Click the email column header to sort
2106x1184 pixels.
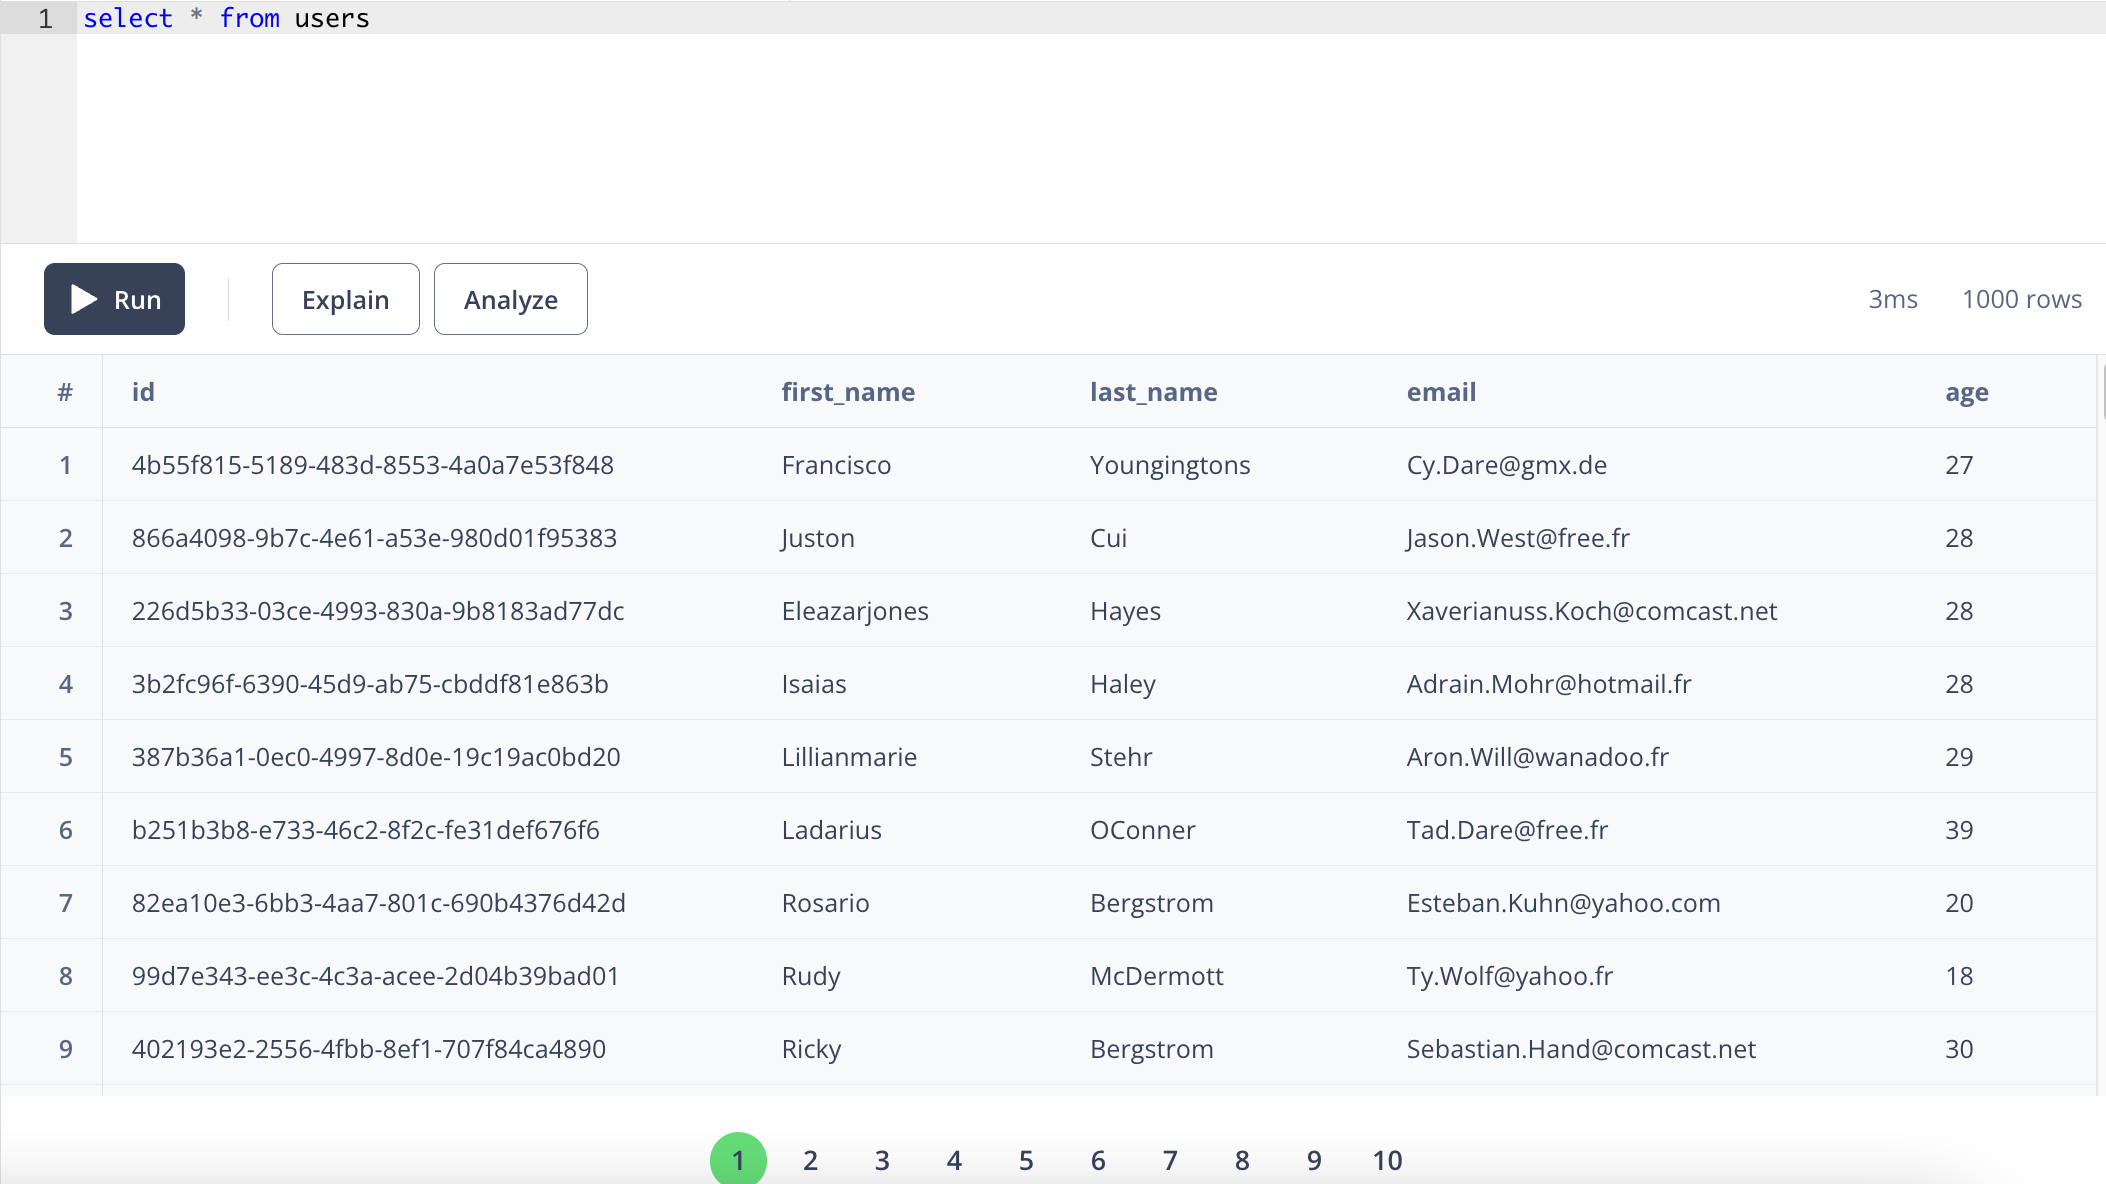pos(1441,392)
